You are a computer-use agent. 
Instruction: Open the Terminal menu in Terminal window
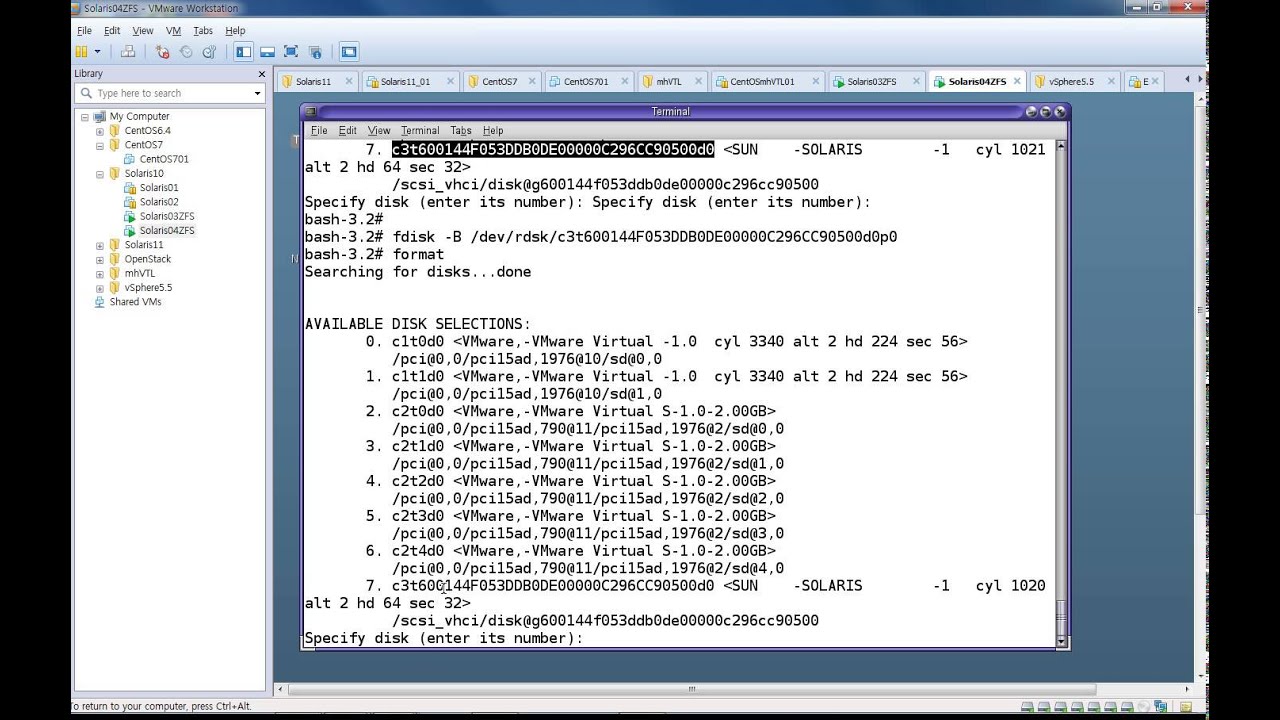420,131
